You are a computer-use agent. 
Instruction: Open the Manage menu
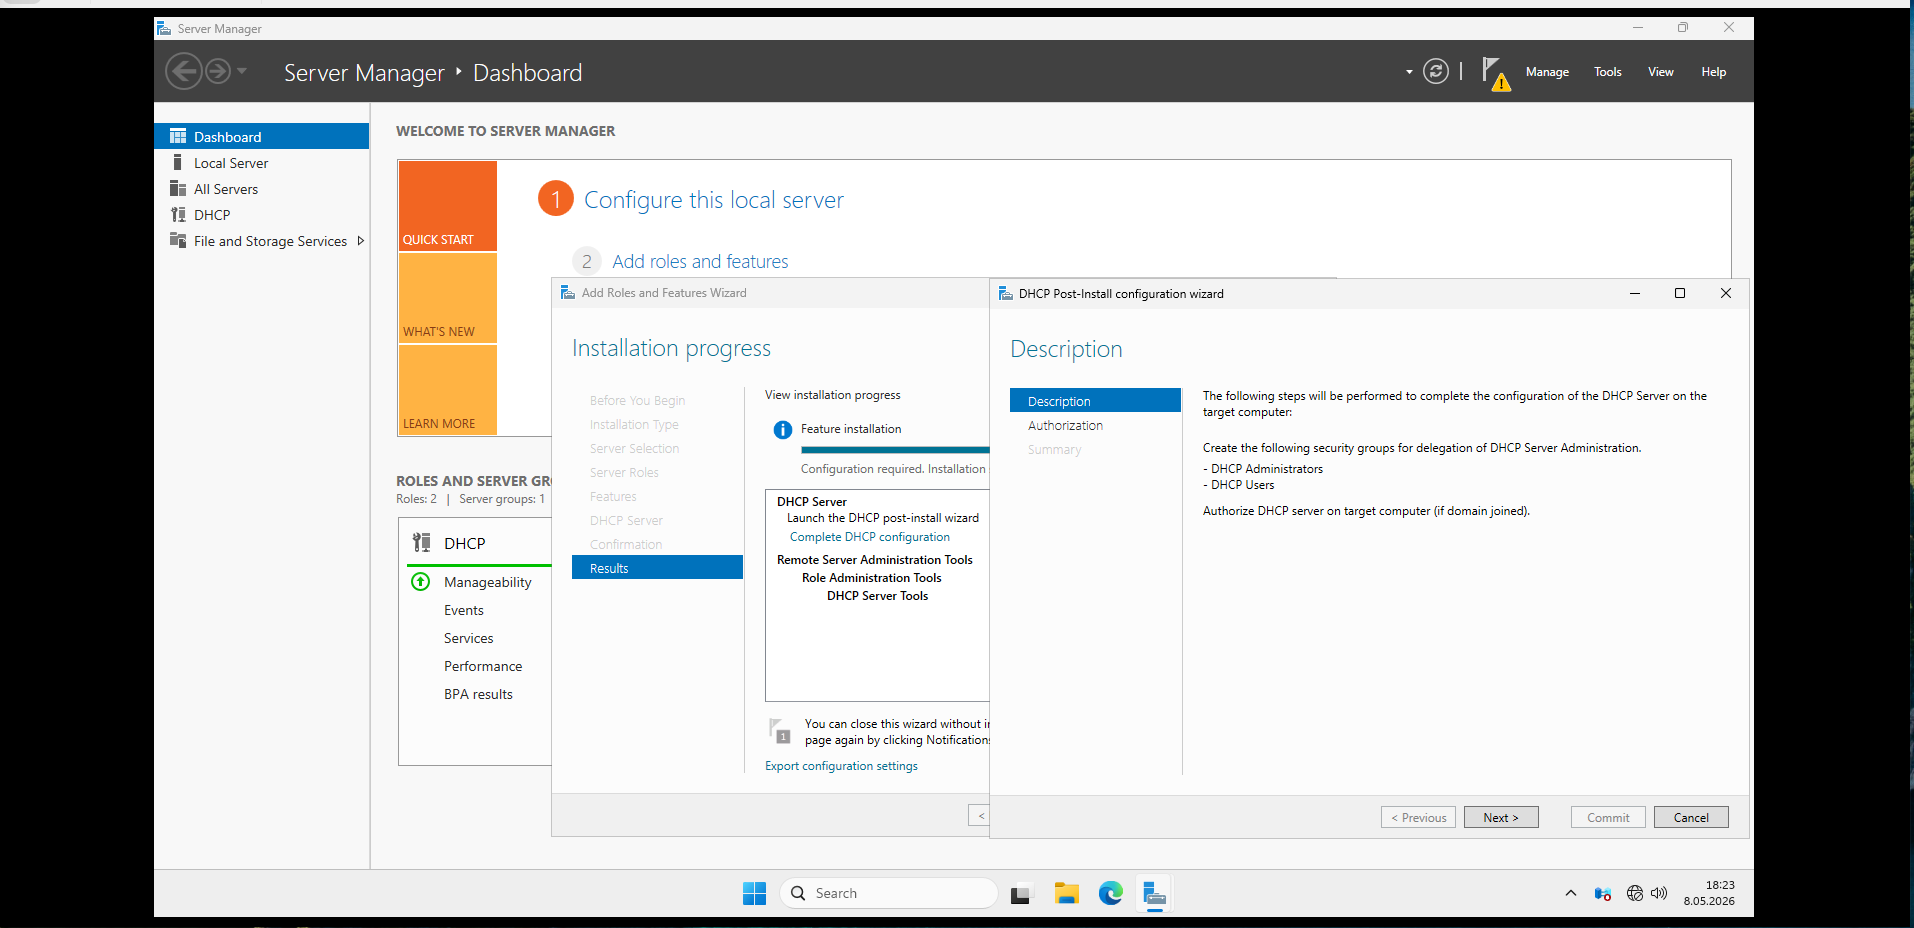coord(1547,72)
